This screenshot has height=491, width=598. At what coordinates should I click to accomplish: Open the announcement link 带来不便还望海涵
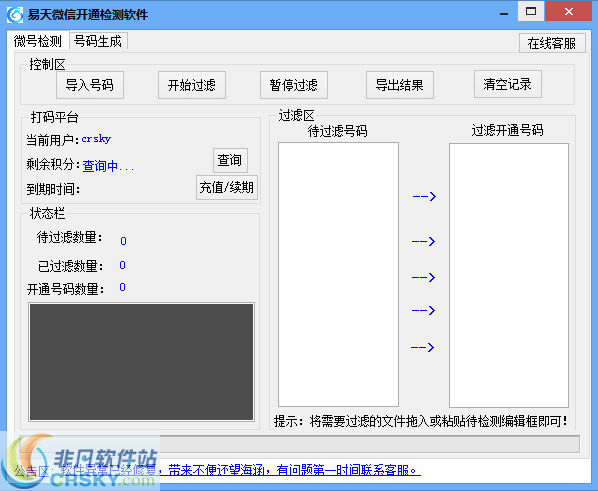(x=218, y=470)
